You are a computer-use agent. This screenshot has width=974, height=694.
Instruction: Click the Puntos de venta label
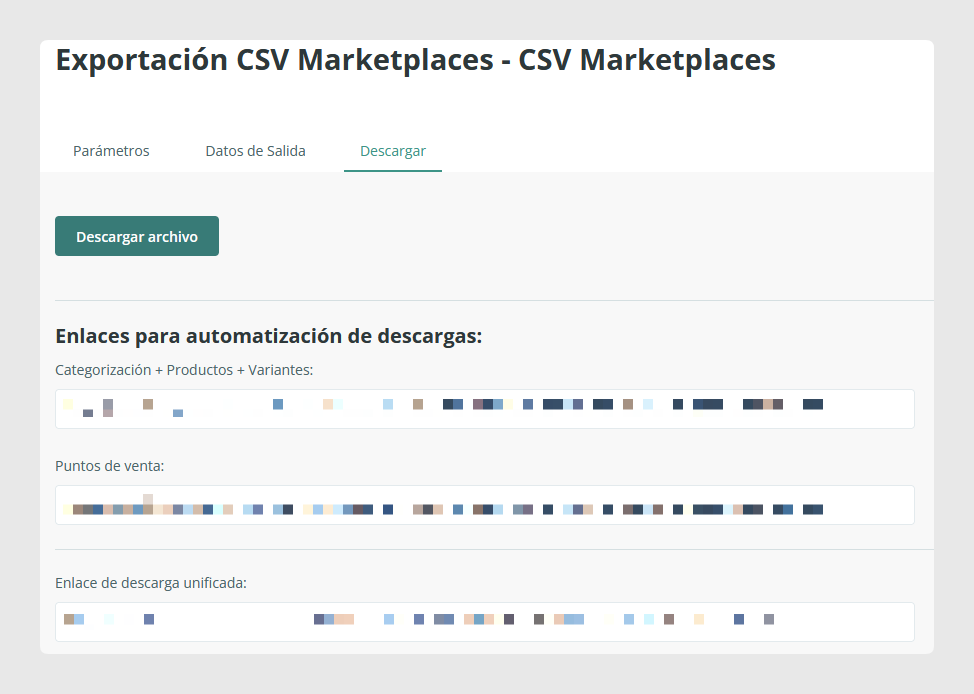click(109, 466)
